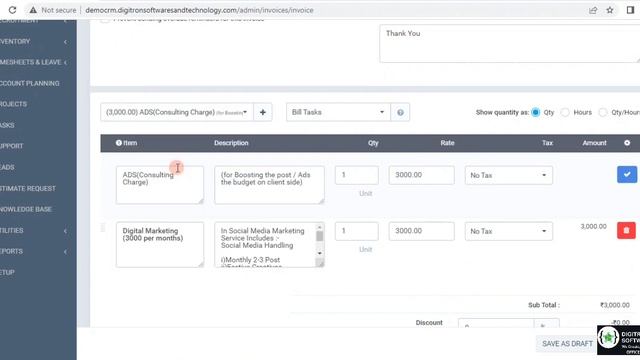Open Tasks from sidebar
The width and height of the screenshot is (640, 360).
coord(7,125)
